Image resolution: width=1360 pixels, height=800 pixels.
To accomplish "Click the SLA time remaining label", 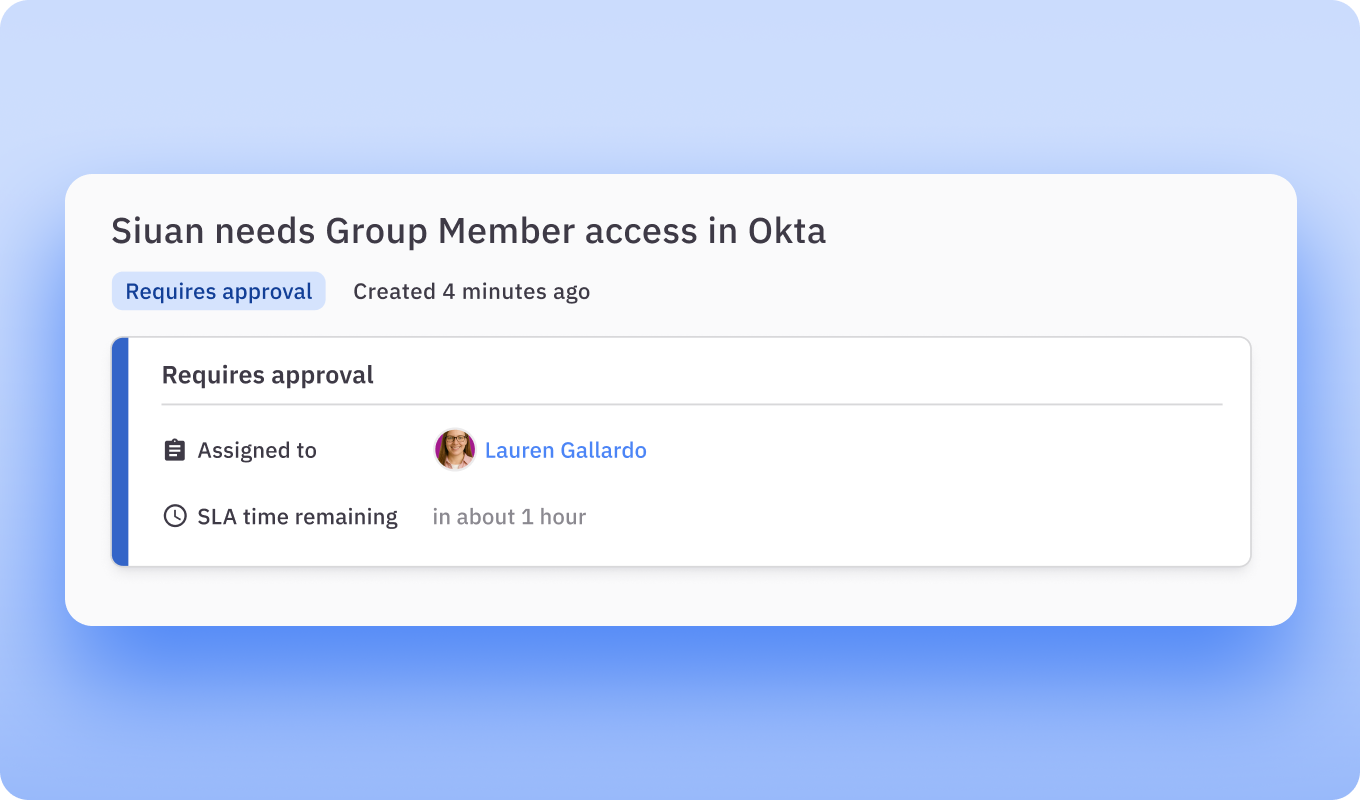I will [x=297, y=517].
